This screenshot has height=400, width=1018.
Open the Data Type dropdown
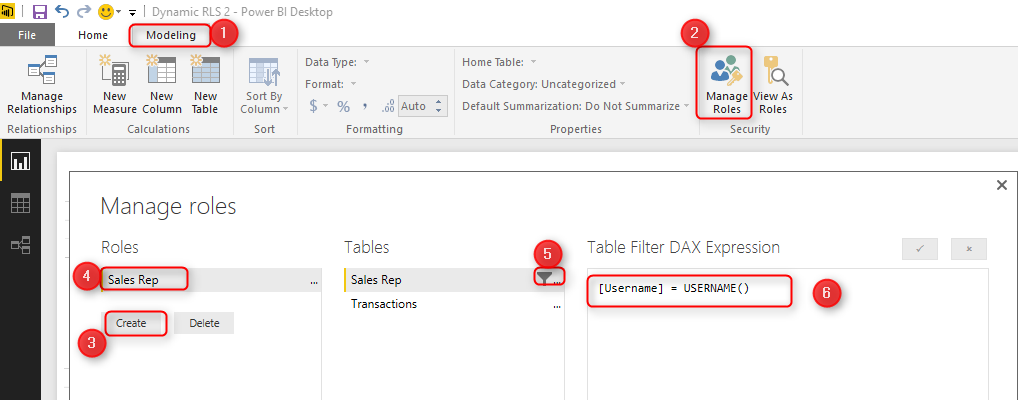[x=337, y=62]
